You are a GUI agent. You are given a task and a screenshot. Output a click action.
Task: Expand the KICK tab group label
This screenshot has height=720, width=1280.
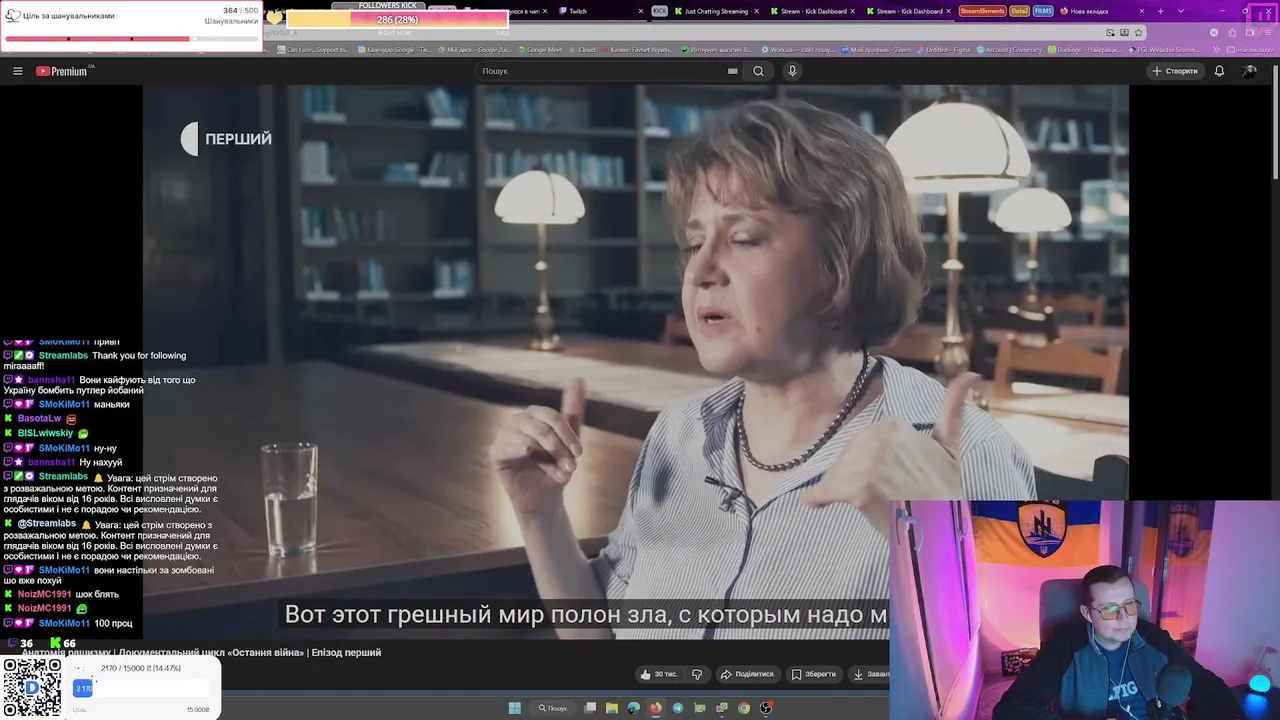(x=659, y=11)
